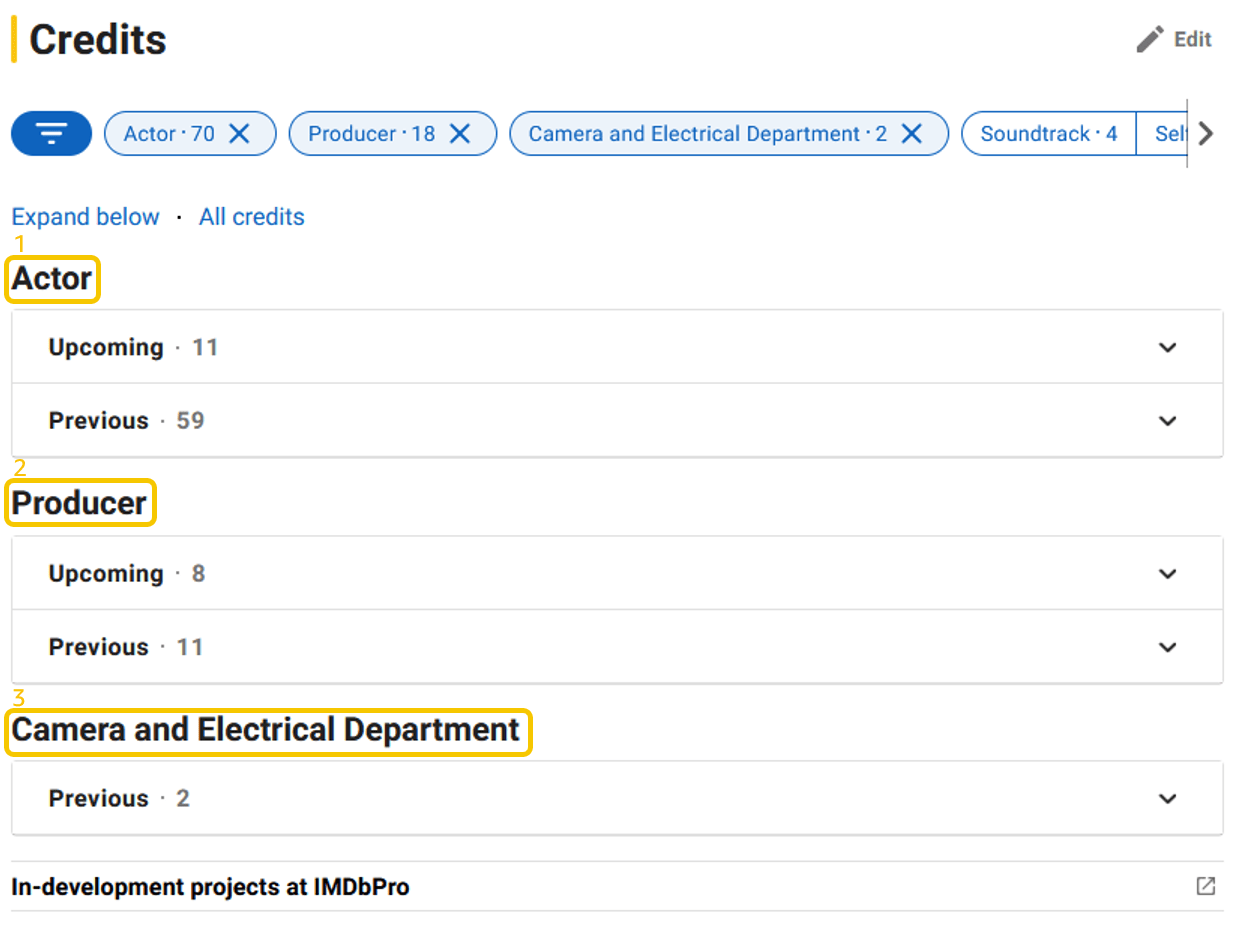This screenshot has width=1235, height=938.
Task: Expand Camera Department Previous 2 chevron
Action: [1167, 799]
